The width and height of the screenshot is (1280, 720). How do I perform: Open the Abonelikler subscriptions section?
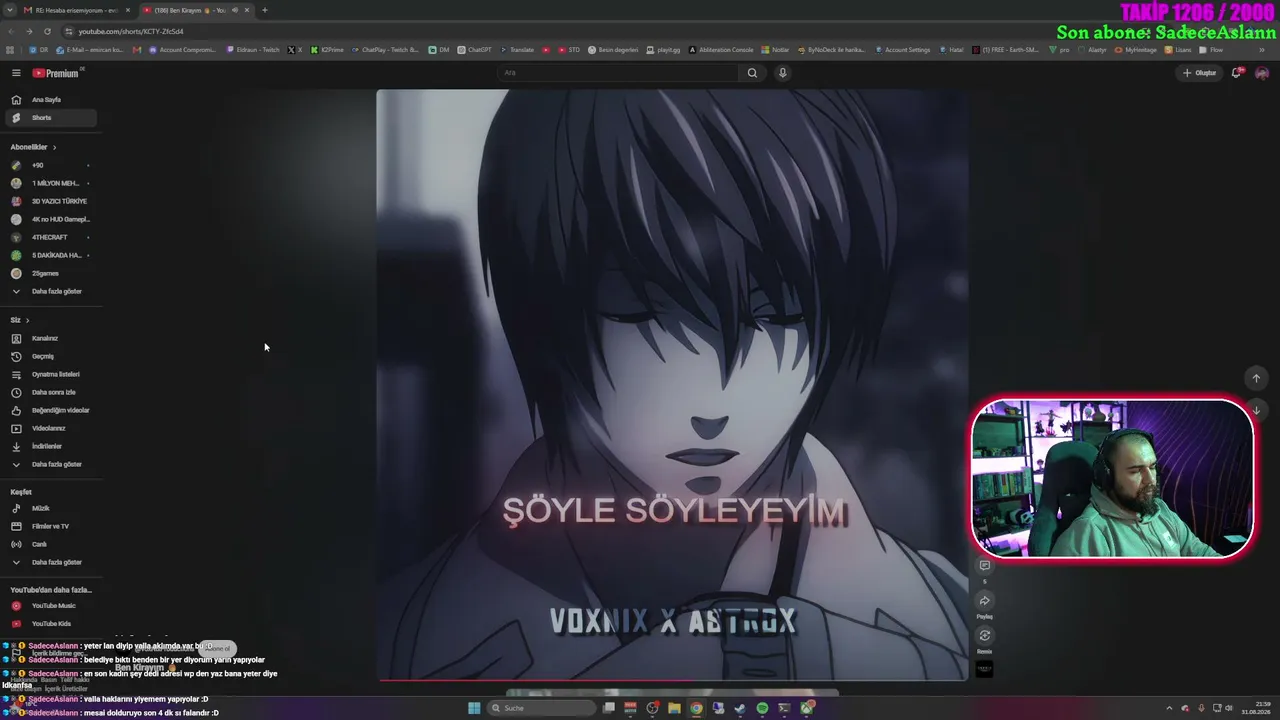[x=33, y=147]
